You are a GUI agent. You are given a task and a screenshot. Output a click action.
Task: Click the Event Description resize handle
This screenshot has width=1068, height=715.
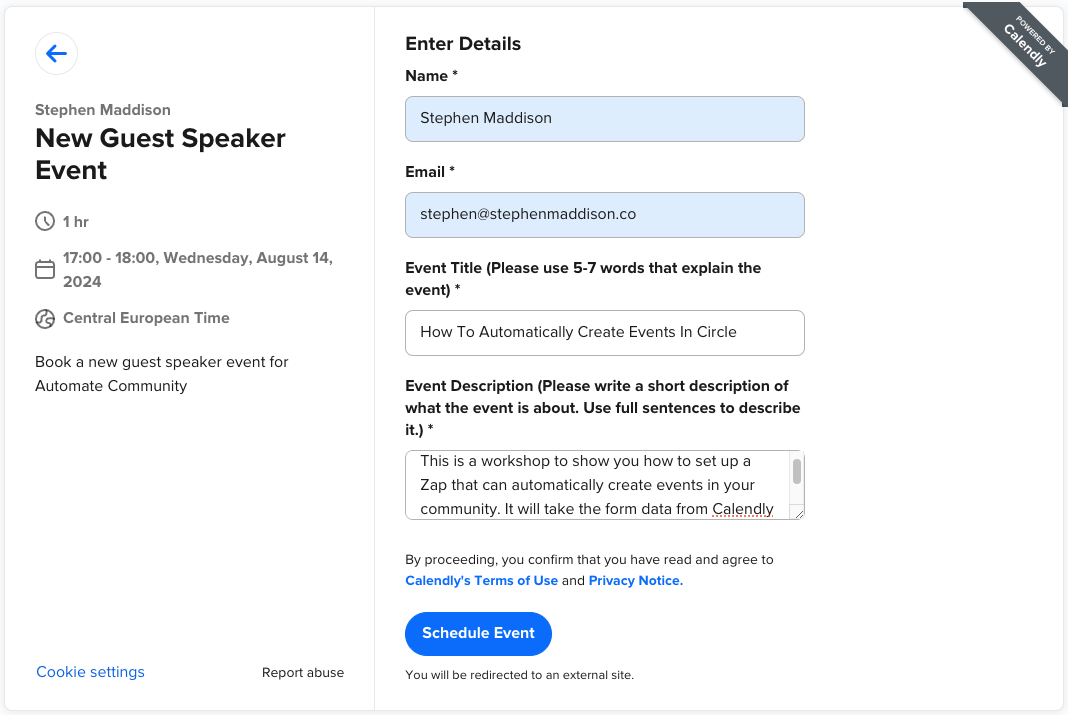point(797,512)
